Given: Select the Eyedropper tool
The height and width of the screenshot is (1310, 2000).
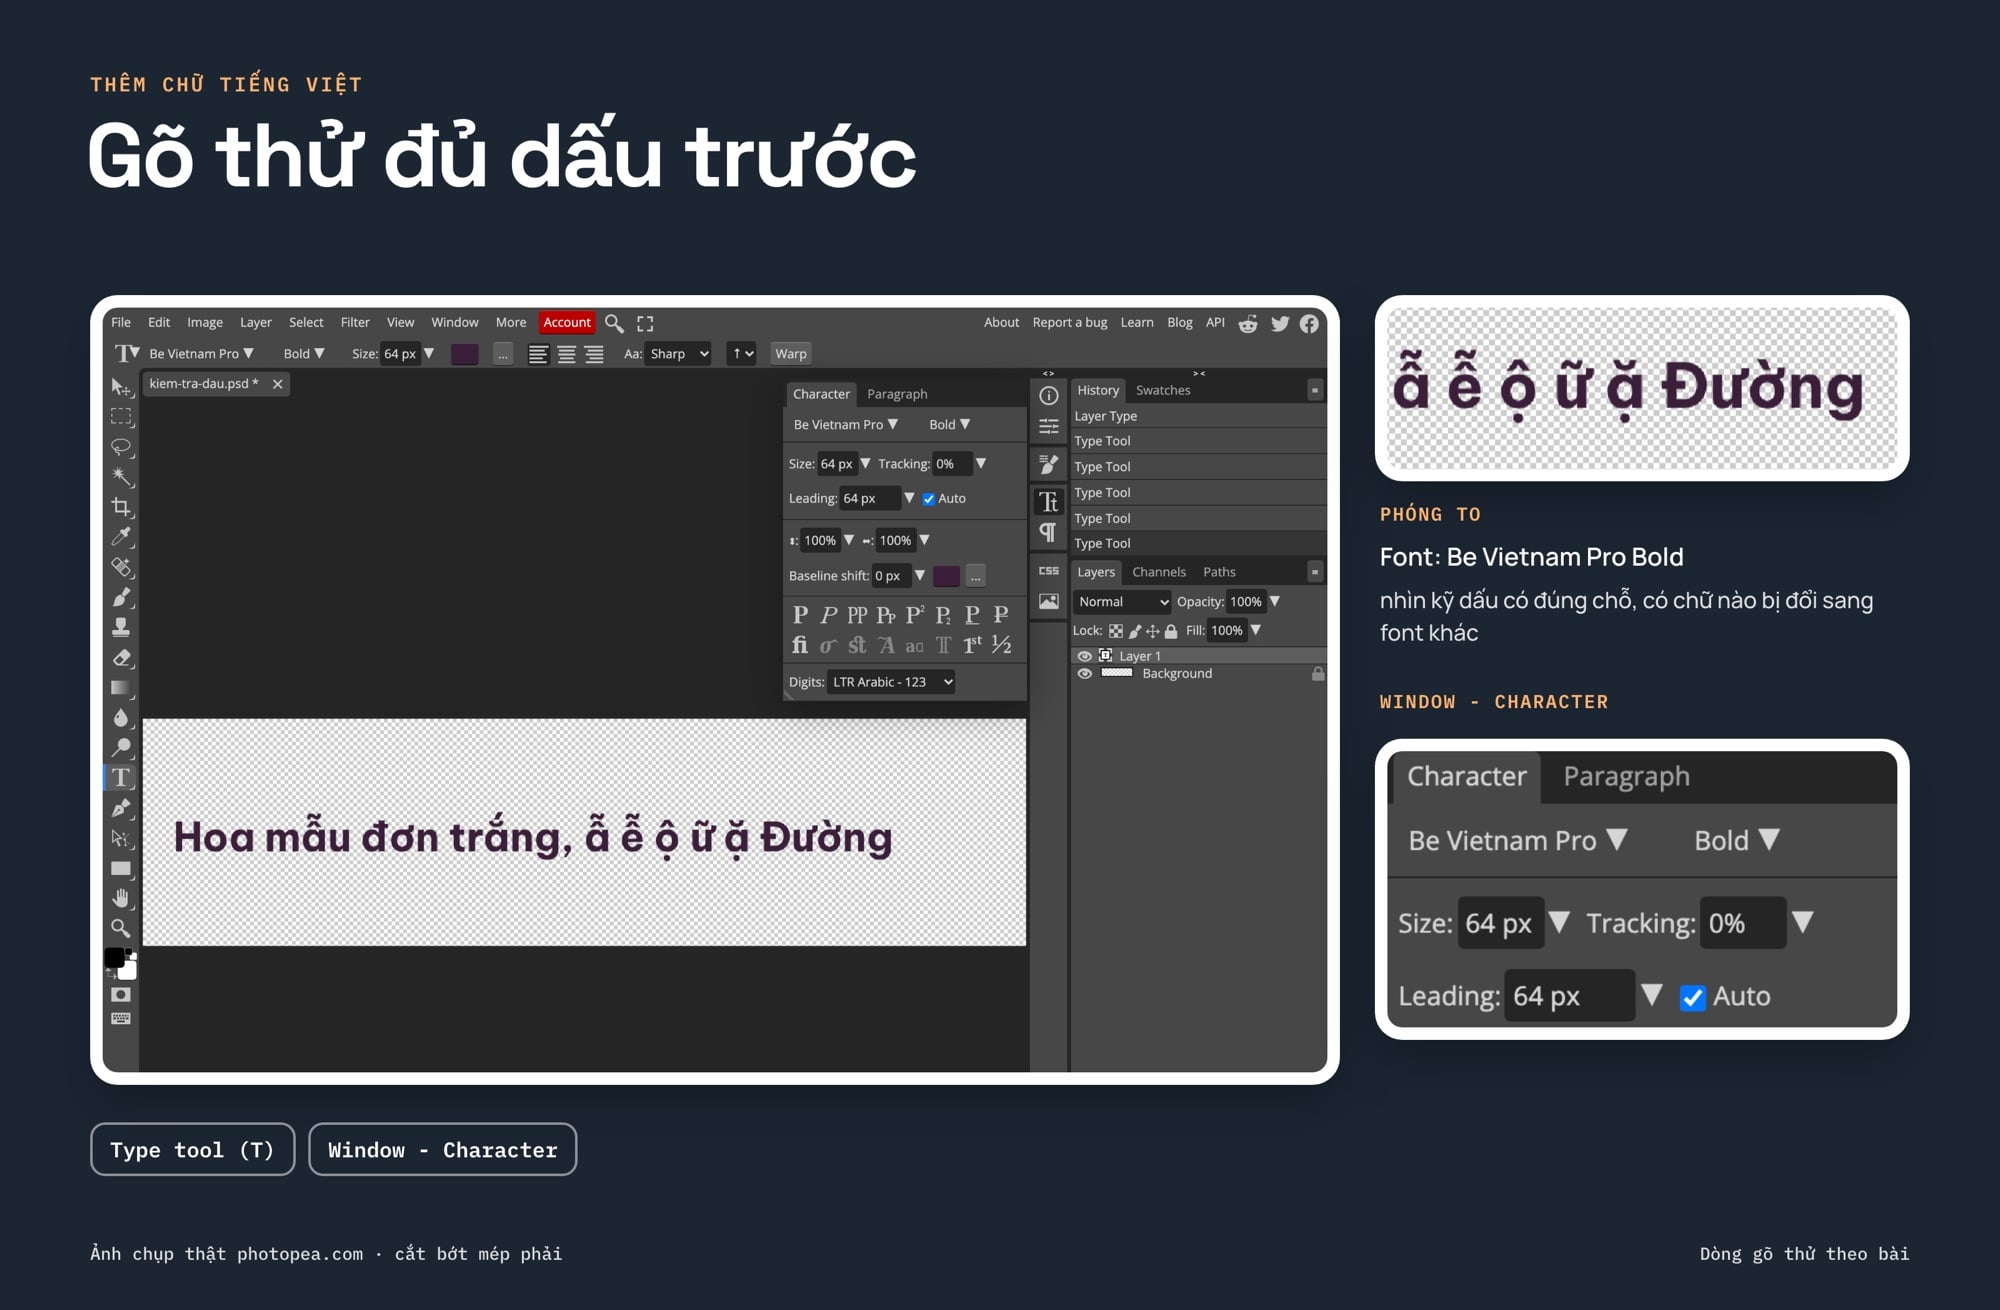Looking at the screenshot, I should click(121, 537).
